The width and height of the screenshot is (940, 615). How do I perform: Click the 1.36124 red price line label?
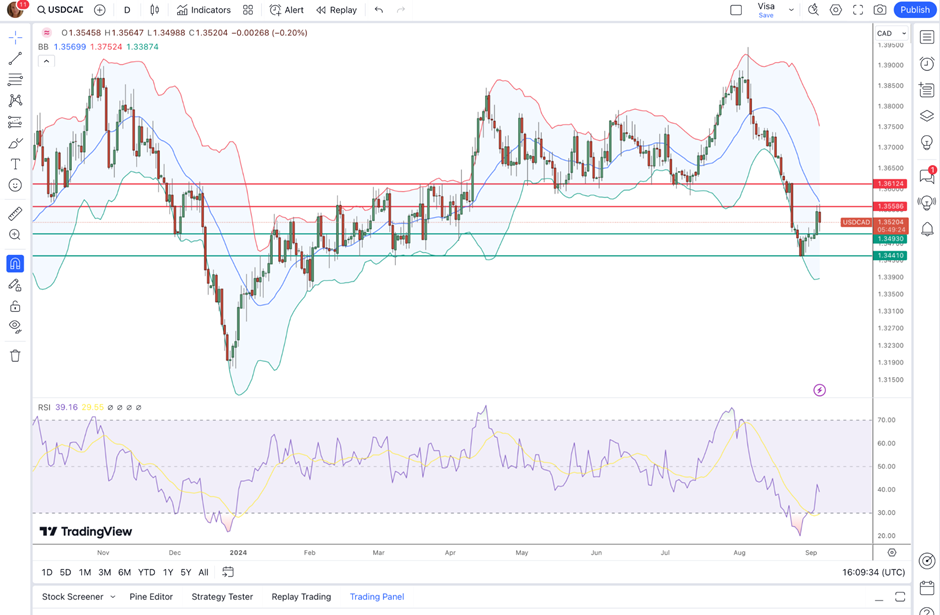[x=891, y=184]
